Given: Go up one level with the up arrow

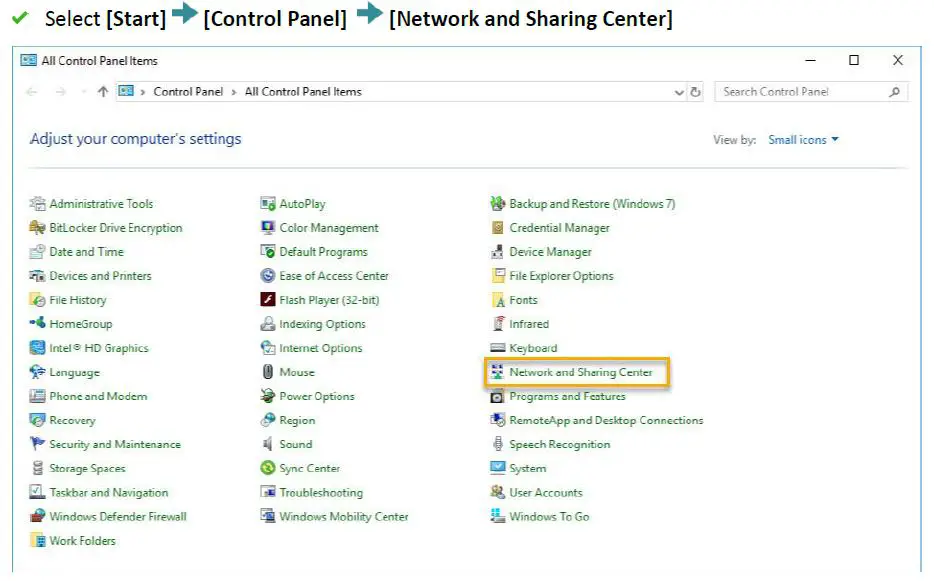Looking at the screenshot, I should 103,92.
